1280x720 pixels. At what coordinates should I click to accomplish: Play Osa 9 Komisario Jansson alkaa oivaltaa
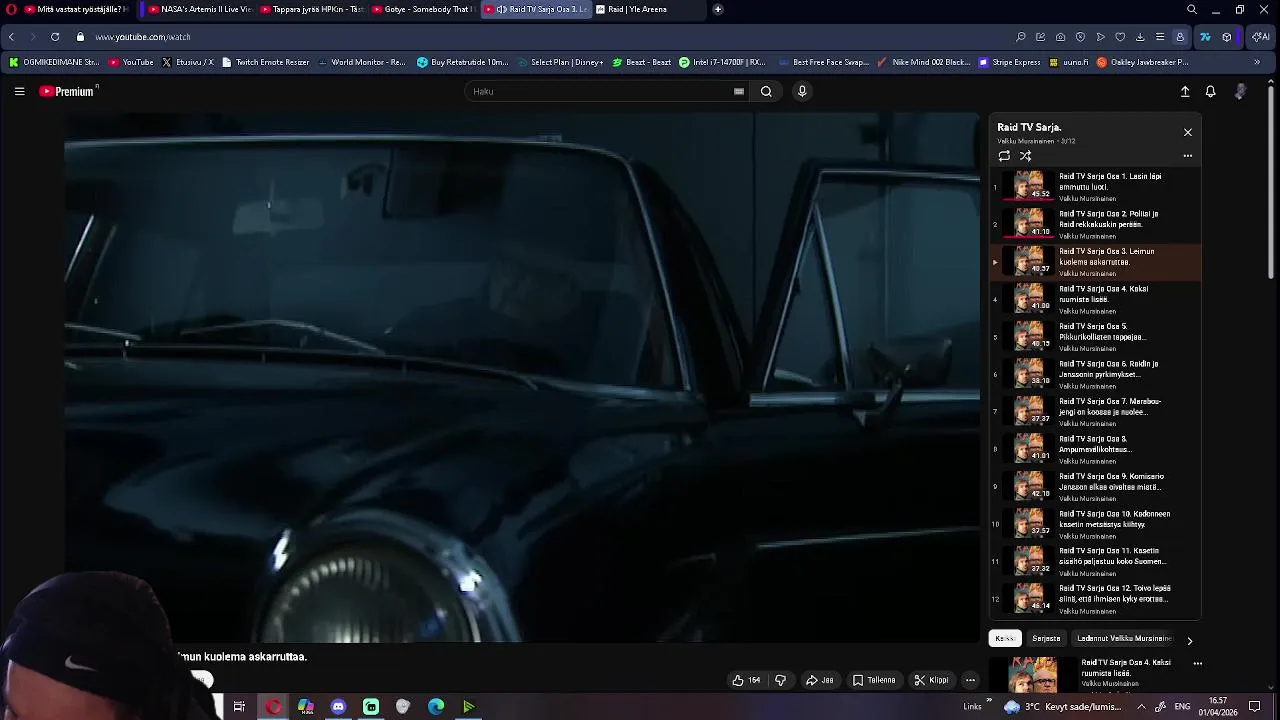tap(1095, 486)
